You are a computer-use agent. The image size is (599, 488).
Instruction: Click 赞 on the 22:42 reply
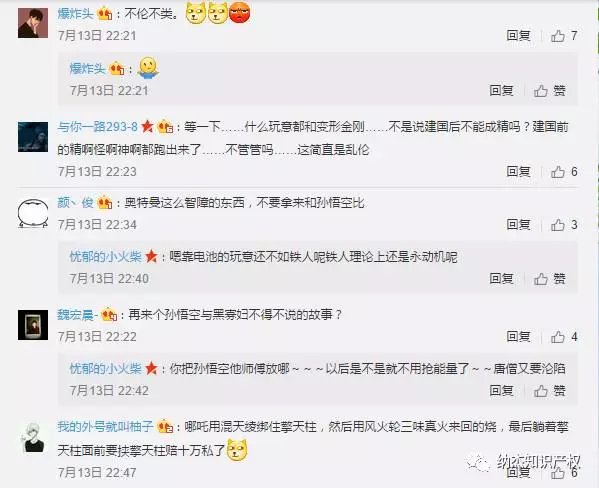549,391
